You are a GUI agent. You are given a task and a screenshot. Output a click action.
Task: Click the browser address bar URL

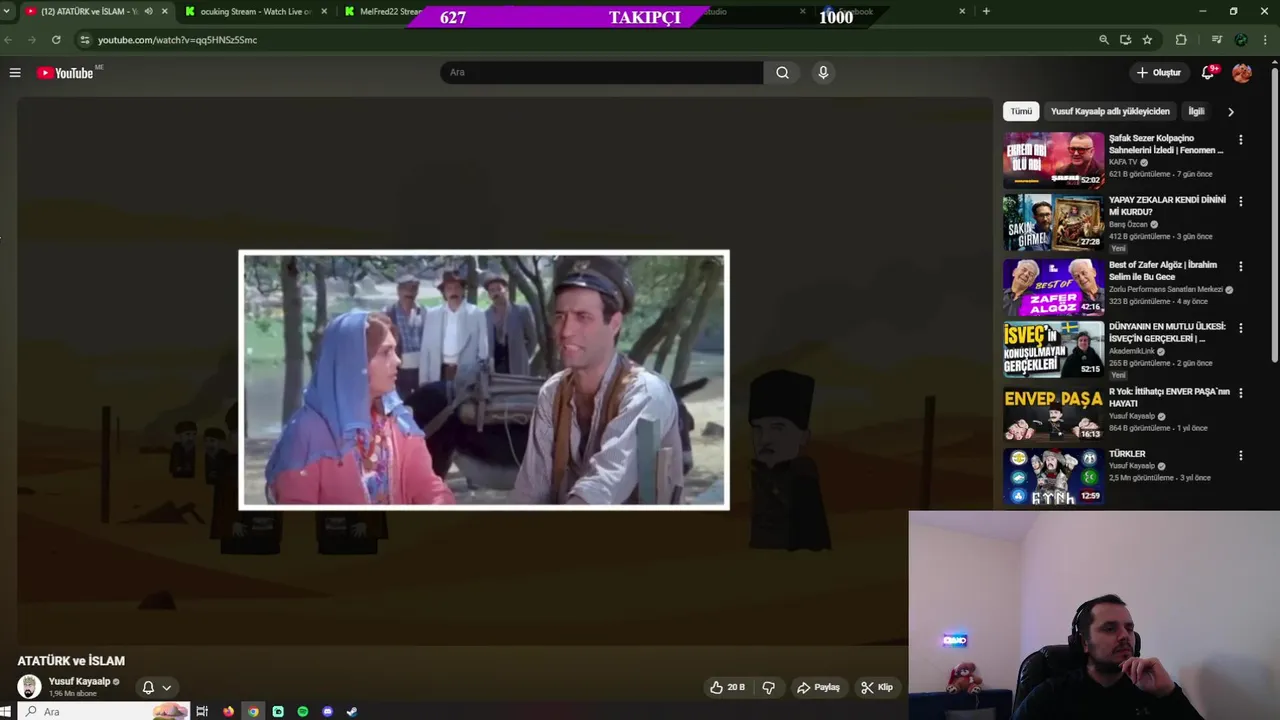coord(177,40)
